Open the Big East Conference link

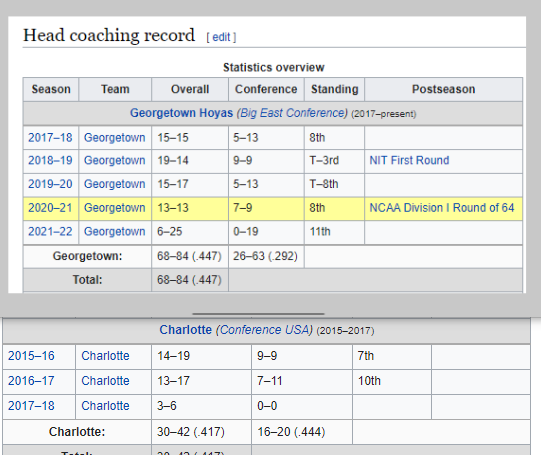click(293, 113)
